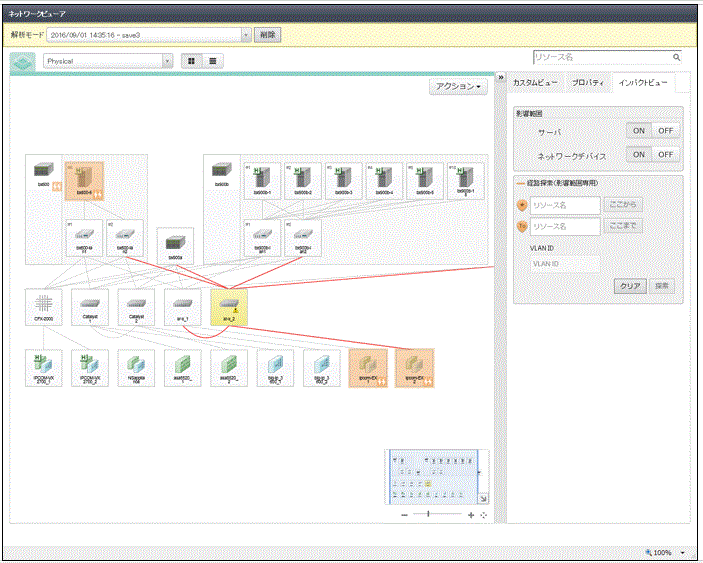The height and width of the screenshot is (563, 703).
Task: Turn サーバ impact range OFF
Action: [665, 130]
